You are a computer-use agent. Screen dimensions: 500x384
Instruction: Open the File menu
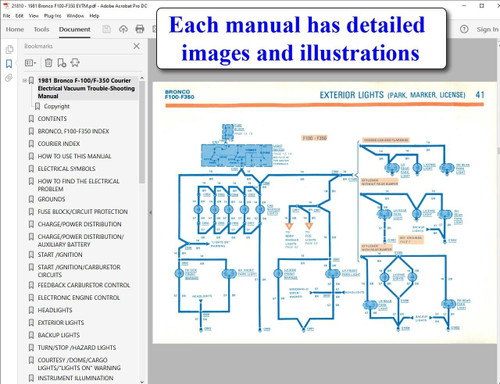click(x=7, y=16)
